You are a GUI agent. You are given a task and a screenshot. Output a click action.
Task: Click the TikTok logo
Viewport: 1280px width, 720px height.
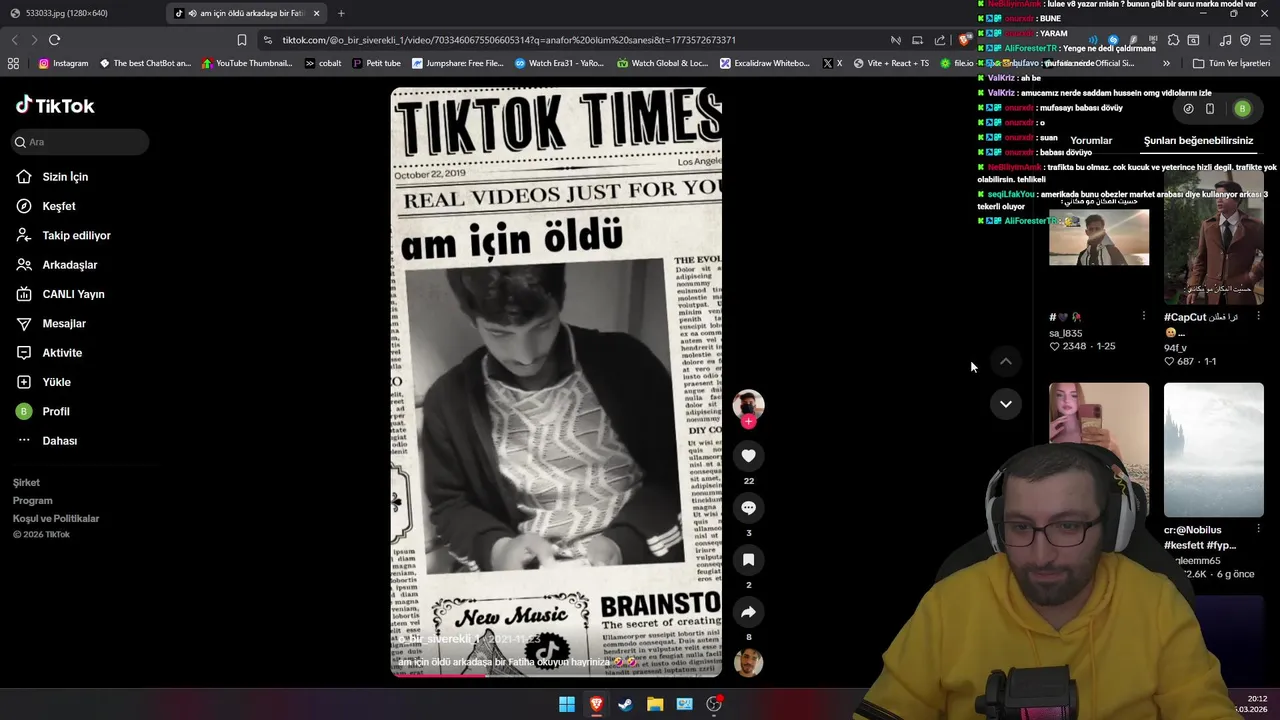[x=55, y=105]
